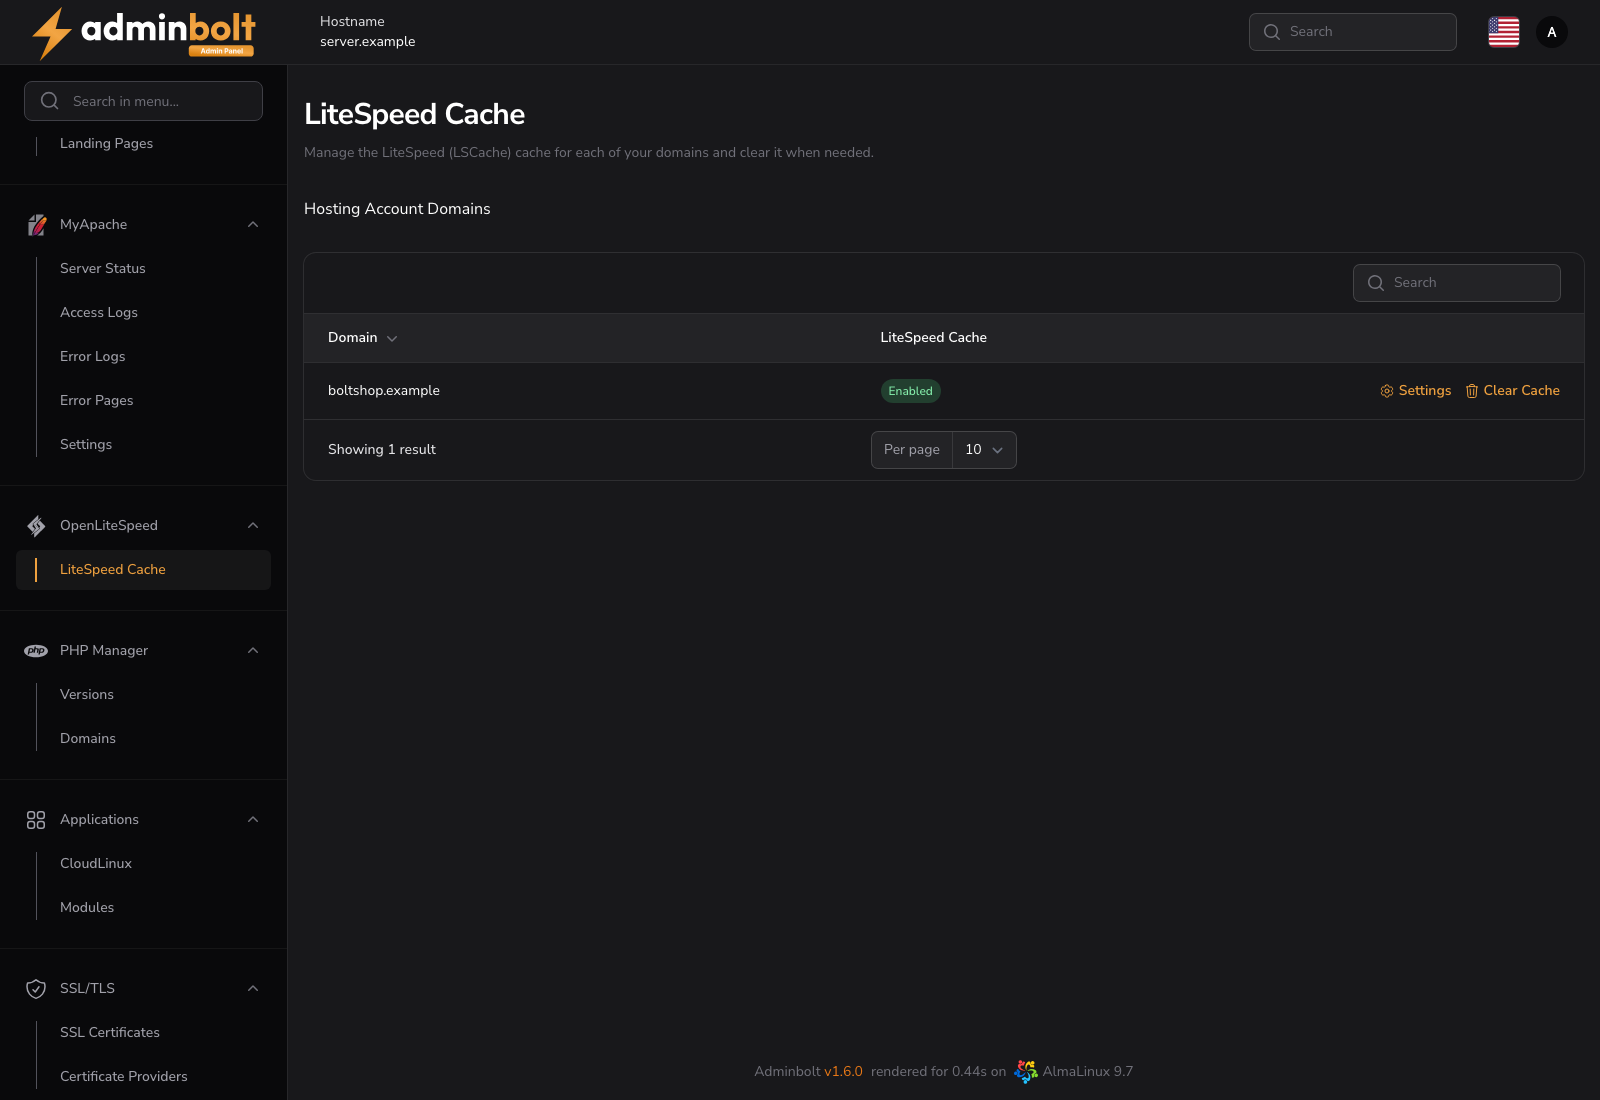Click the Showing 1 result text
This screenshot has width=1600, height=1100.
(x=382, y=450)
